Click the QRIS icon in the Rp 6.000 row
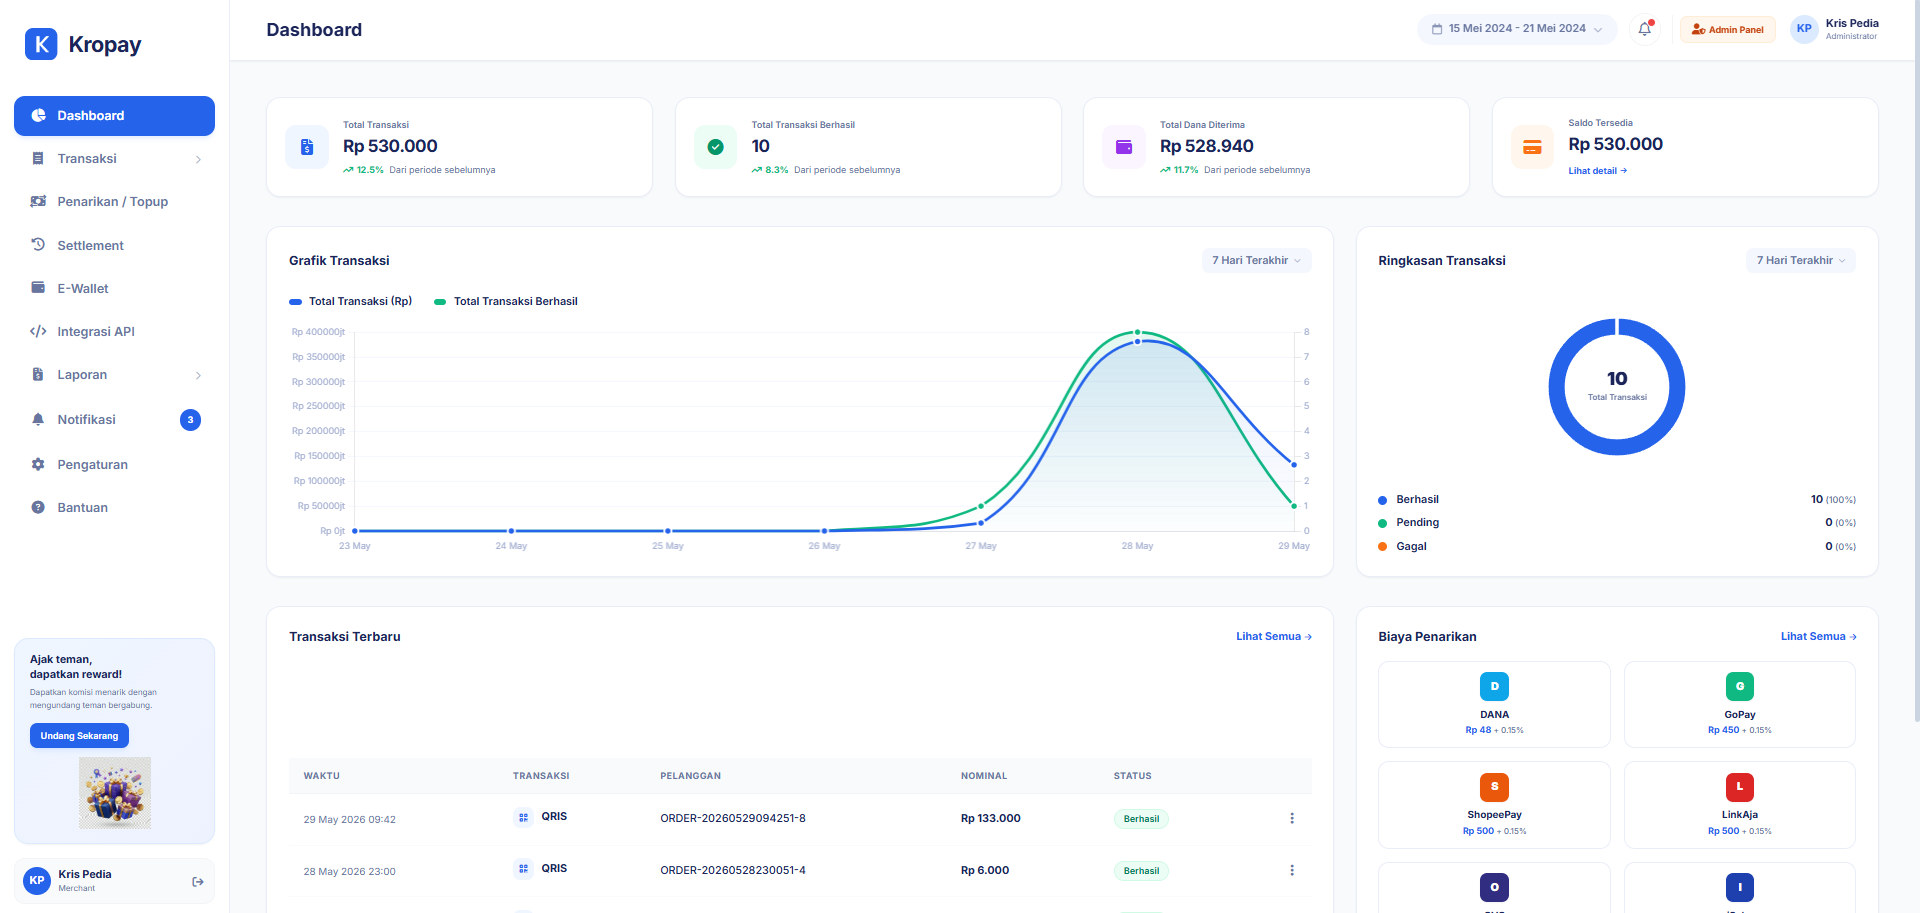This screenshot has width=1920, height=913. click(523, 869)
